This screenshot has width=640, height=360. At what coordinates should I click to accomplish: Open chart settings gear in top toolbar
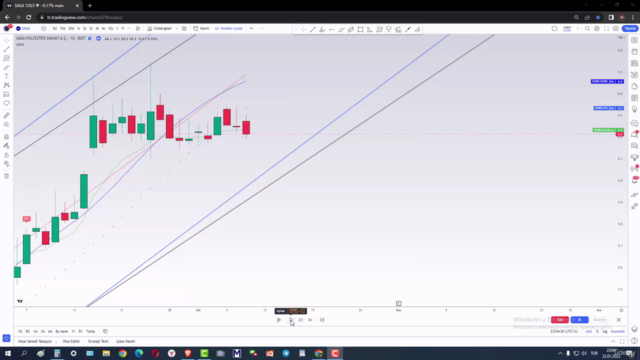(x=597, y=29)
